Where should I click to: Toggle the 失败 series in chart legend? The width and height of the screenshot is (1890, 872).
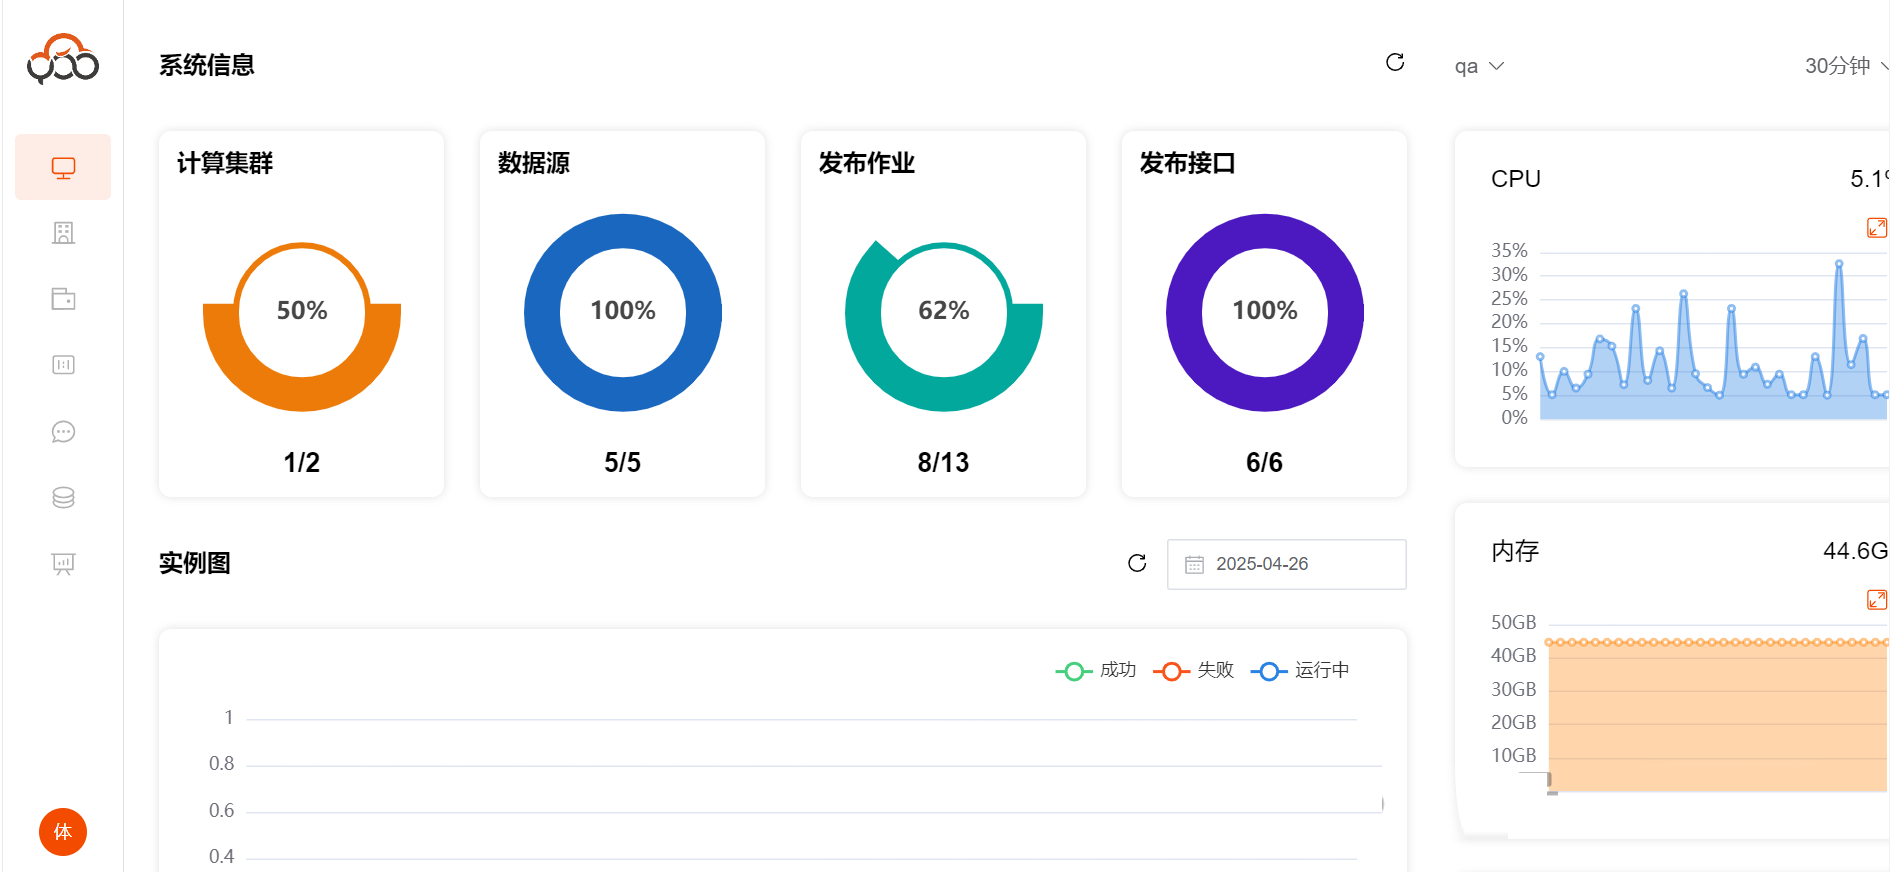(1194, 670)
